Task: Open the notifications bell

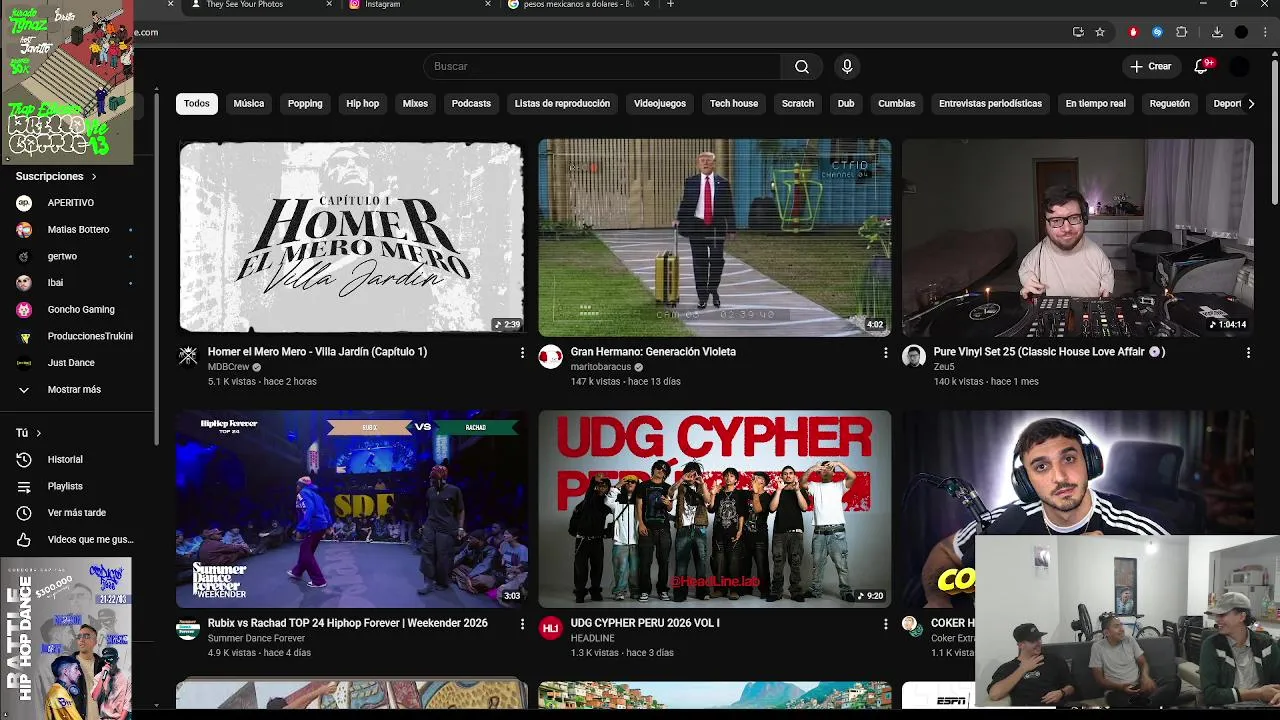Action: point(1201,66)
